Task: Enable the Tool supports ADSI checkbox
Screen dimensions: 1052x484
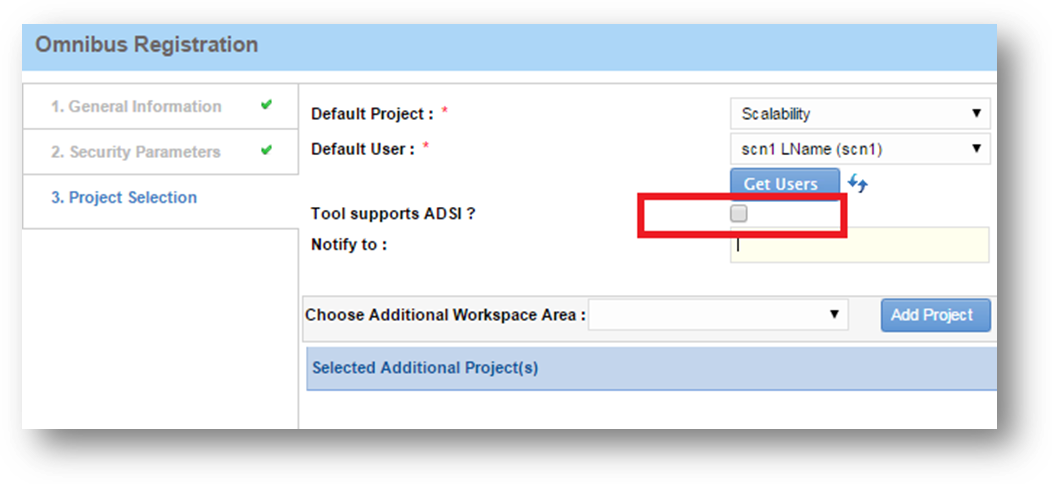Action: [x=739, y=213]
